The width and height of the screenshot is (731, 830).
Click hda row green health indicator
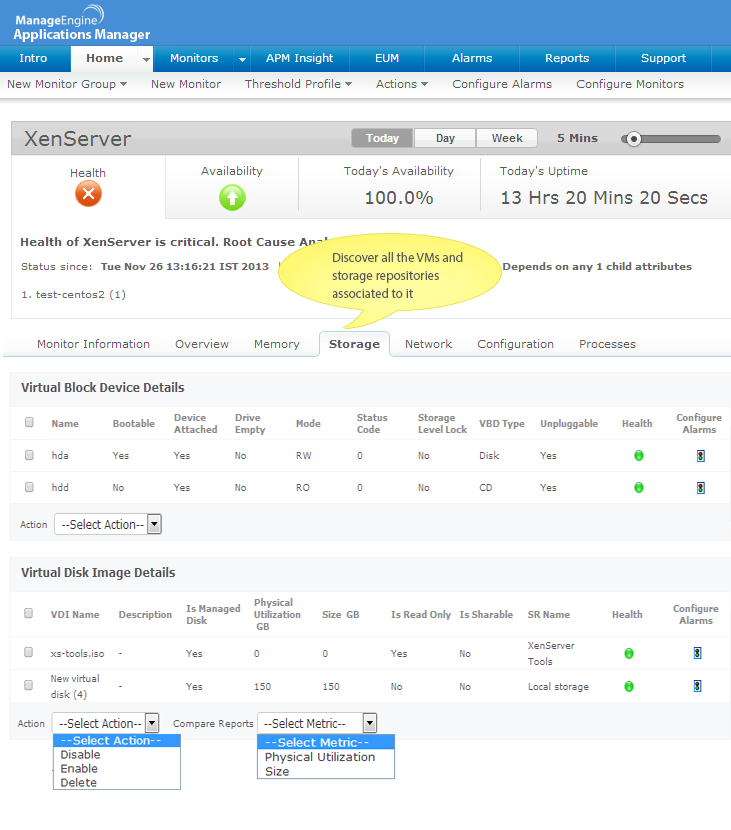point(639,455)
